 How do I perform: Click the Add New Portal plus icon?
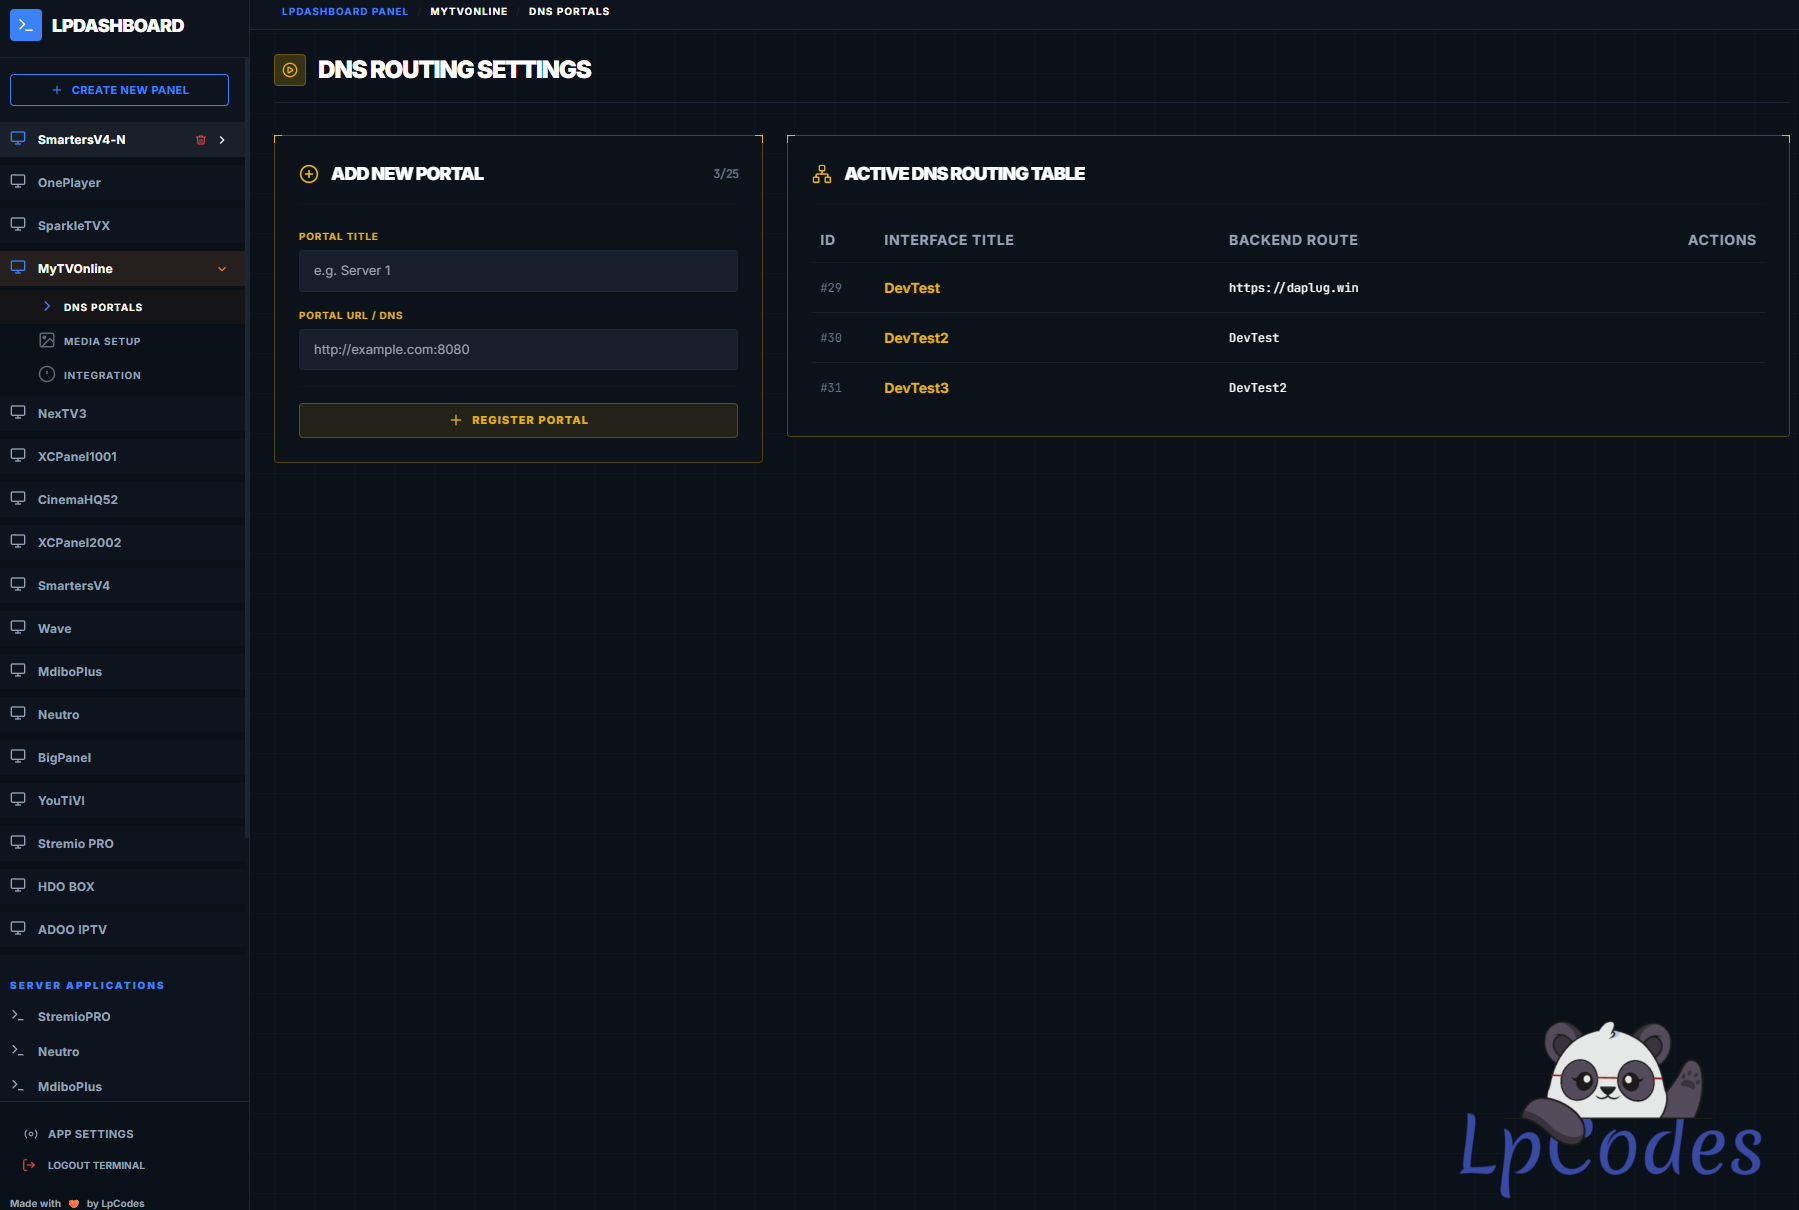pyautogui.click(x=309, y=174)
